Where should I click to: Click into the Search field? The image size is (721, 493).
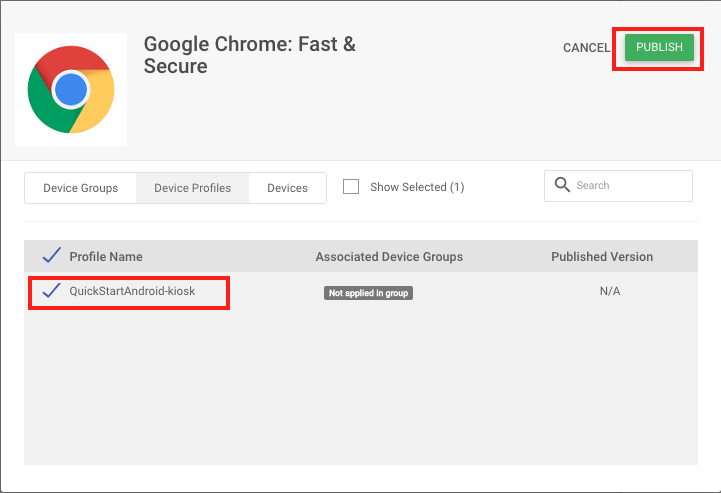618,186
